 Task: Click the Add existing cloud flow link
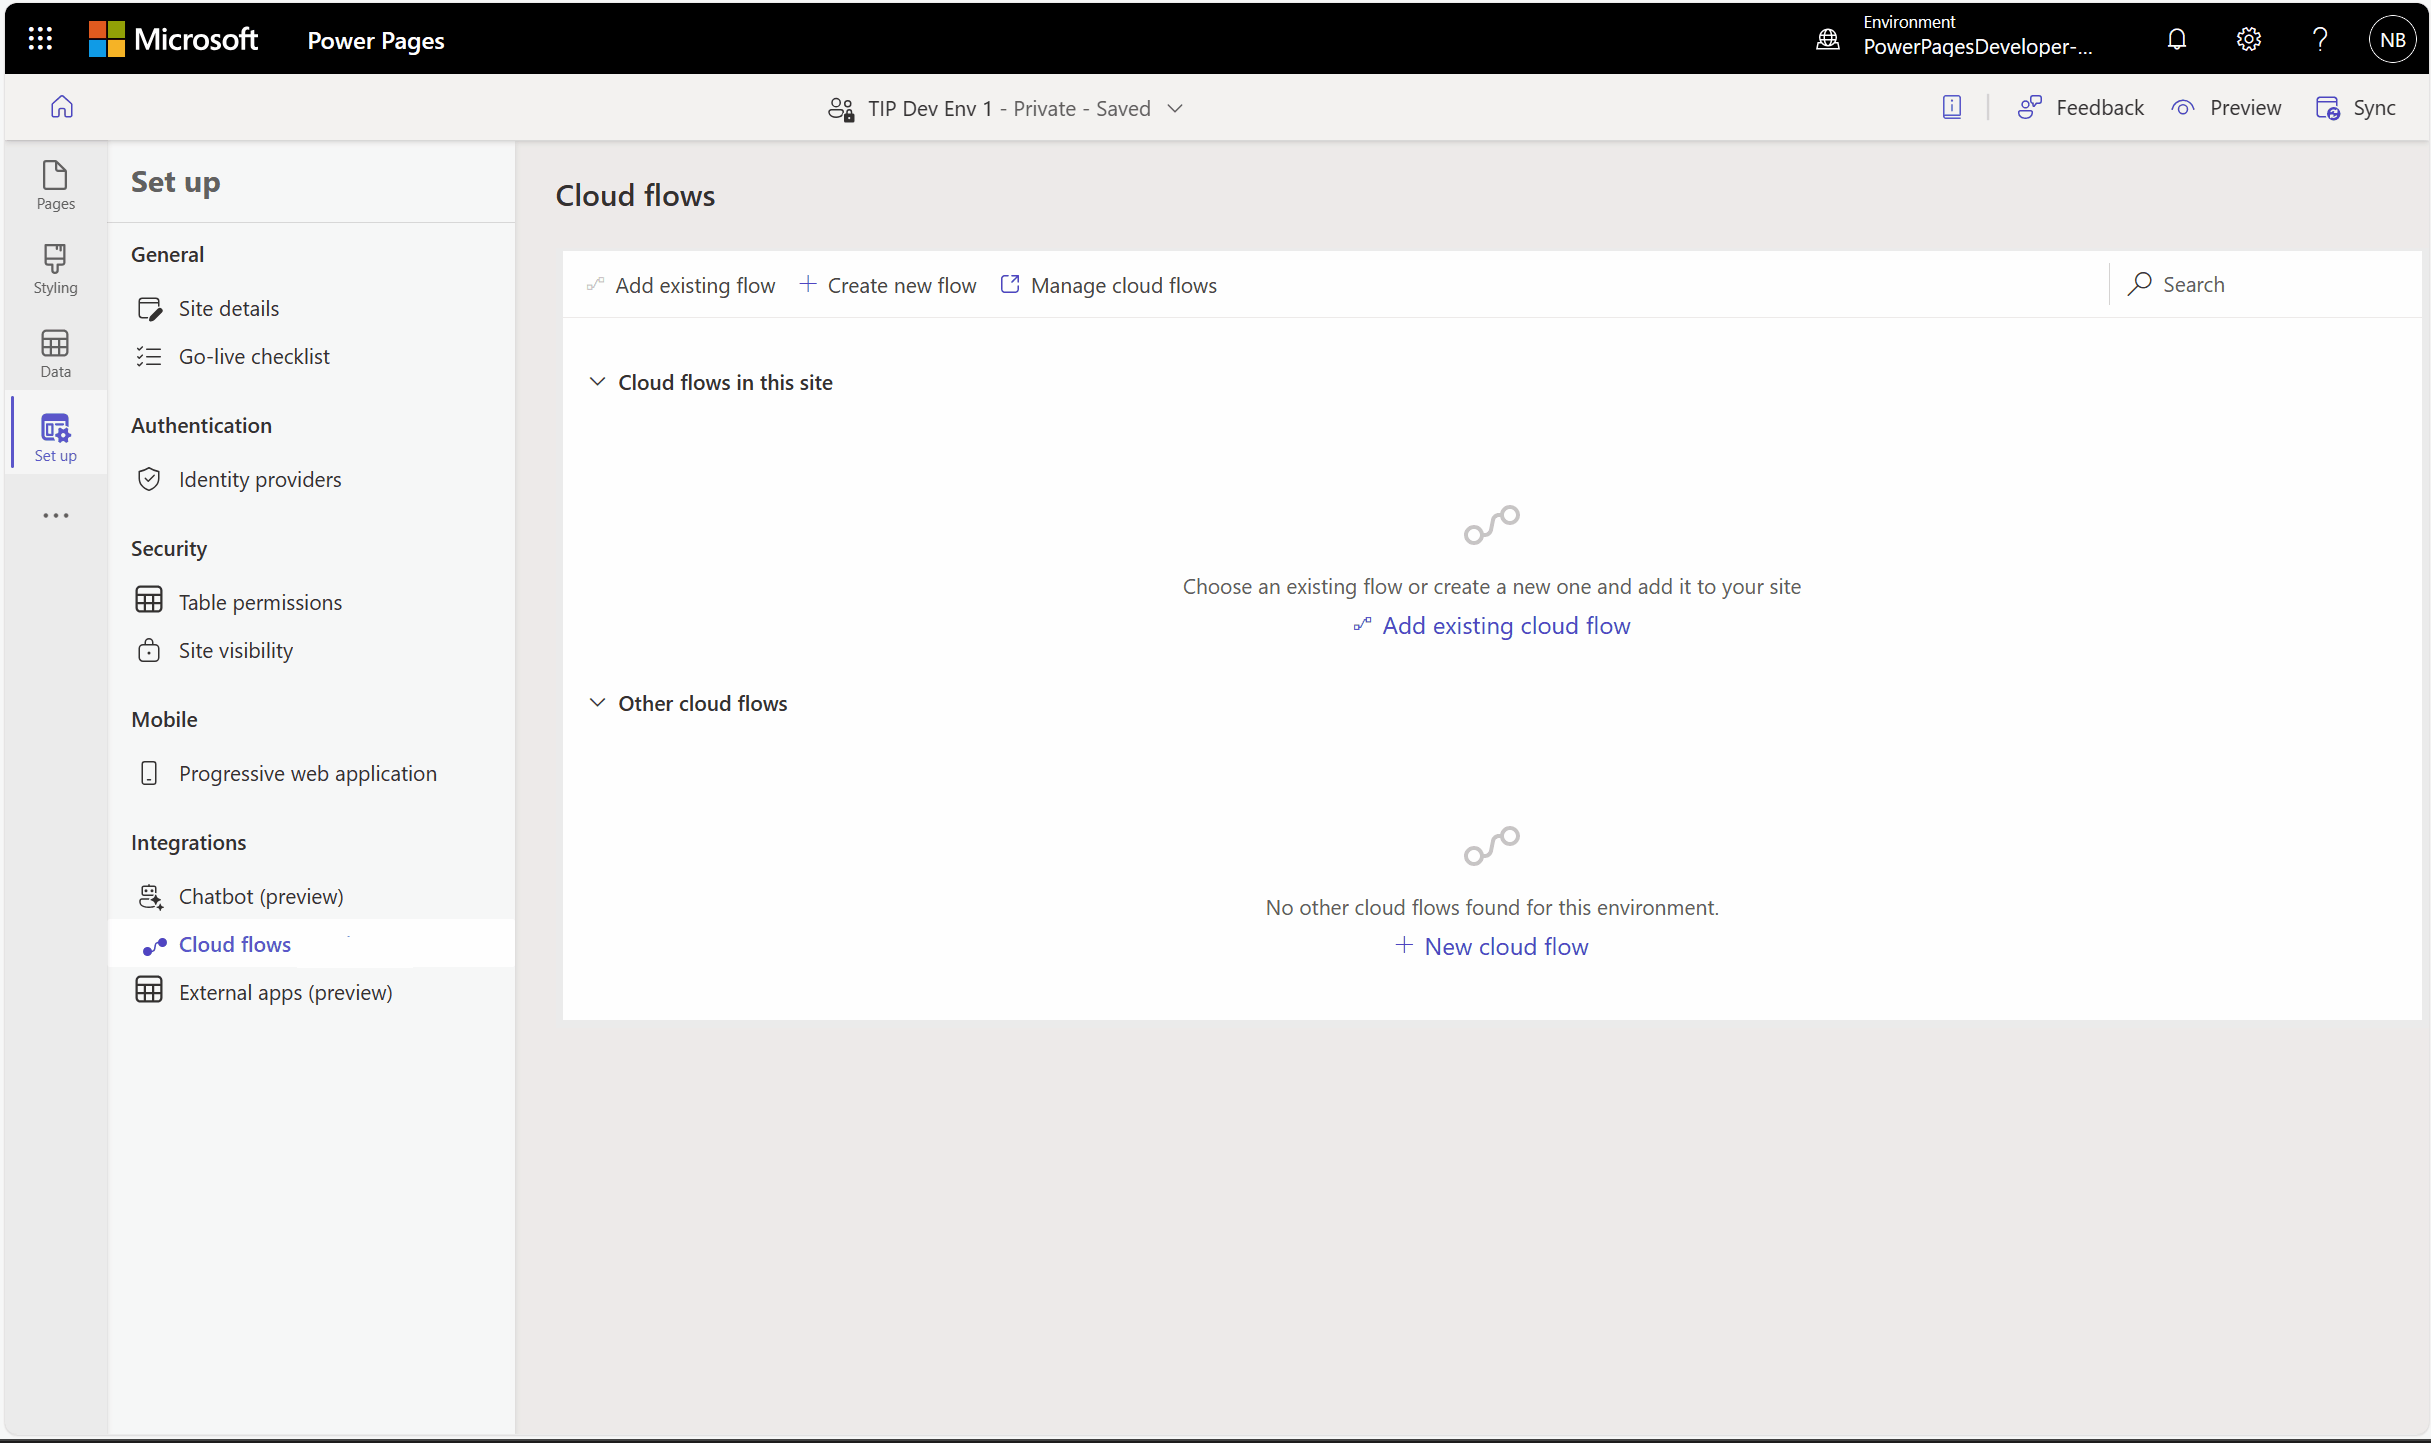[x=1505, y=625]
